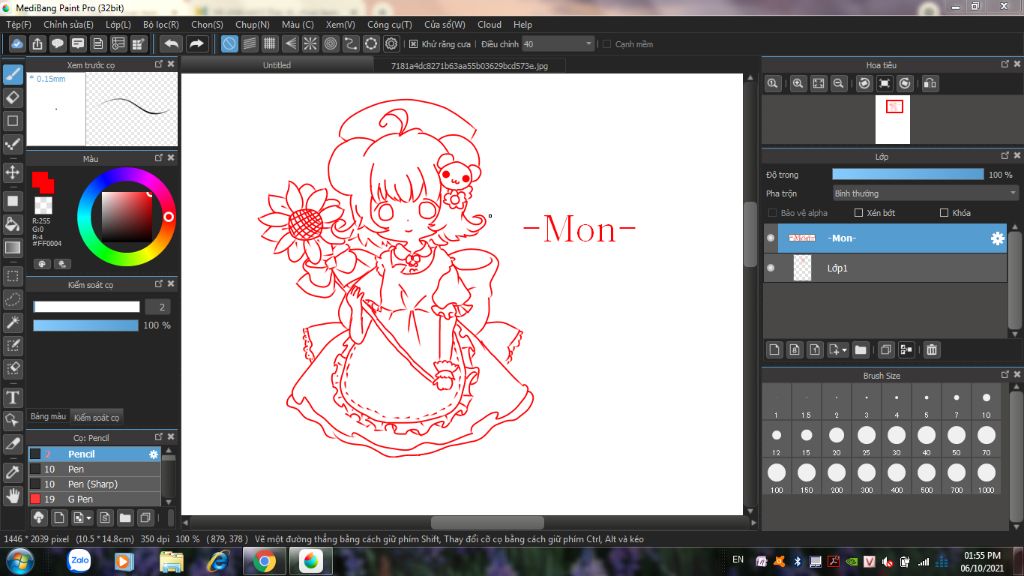
Task: Select the Move tool
Action: coord(12,172)
